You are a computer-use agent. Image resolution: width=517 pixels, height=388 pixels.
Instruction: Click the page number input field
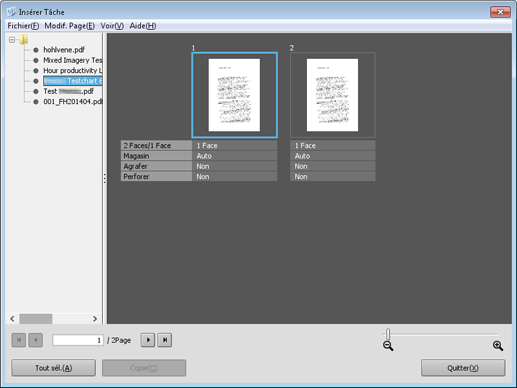(78, 340)
